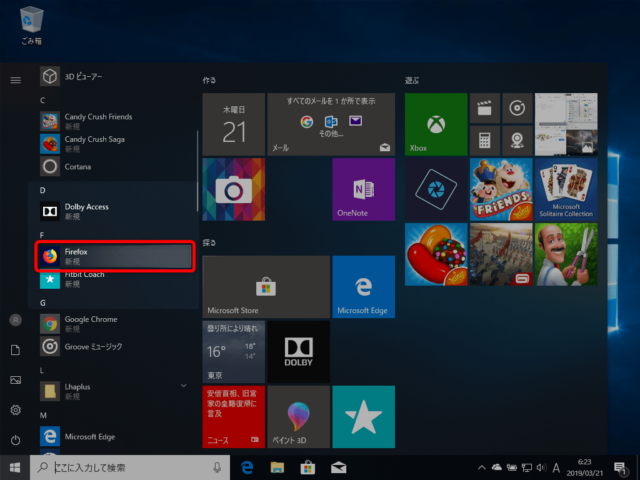
Task: Open Documents from the Start sidebar
Action: click(x=16, y=350)
